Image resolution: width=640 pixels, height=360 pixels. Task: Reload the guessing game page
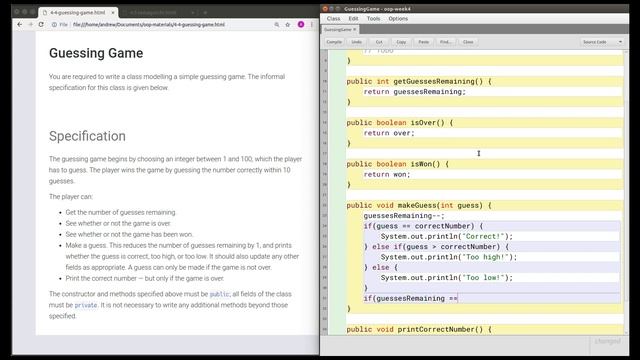pyautogui.click(x=41, y=24)
